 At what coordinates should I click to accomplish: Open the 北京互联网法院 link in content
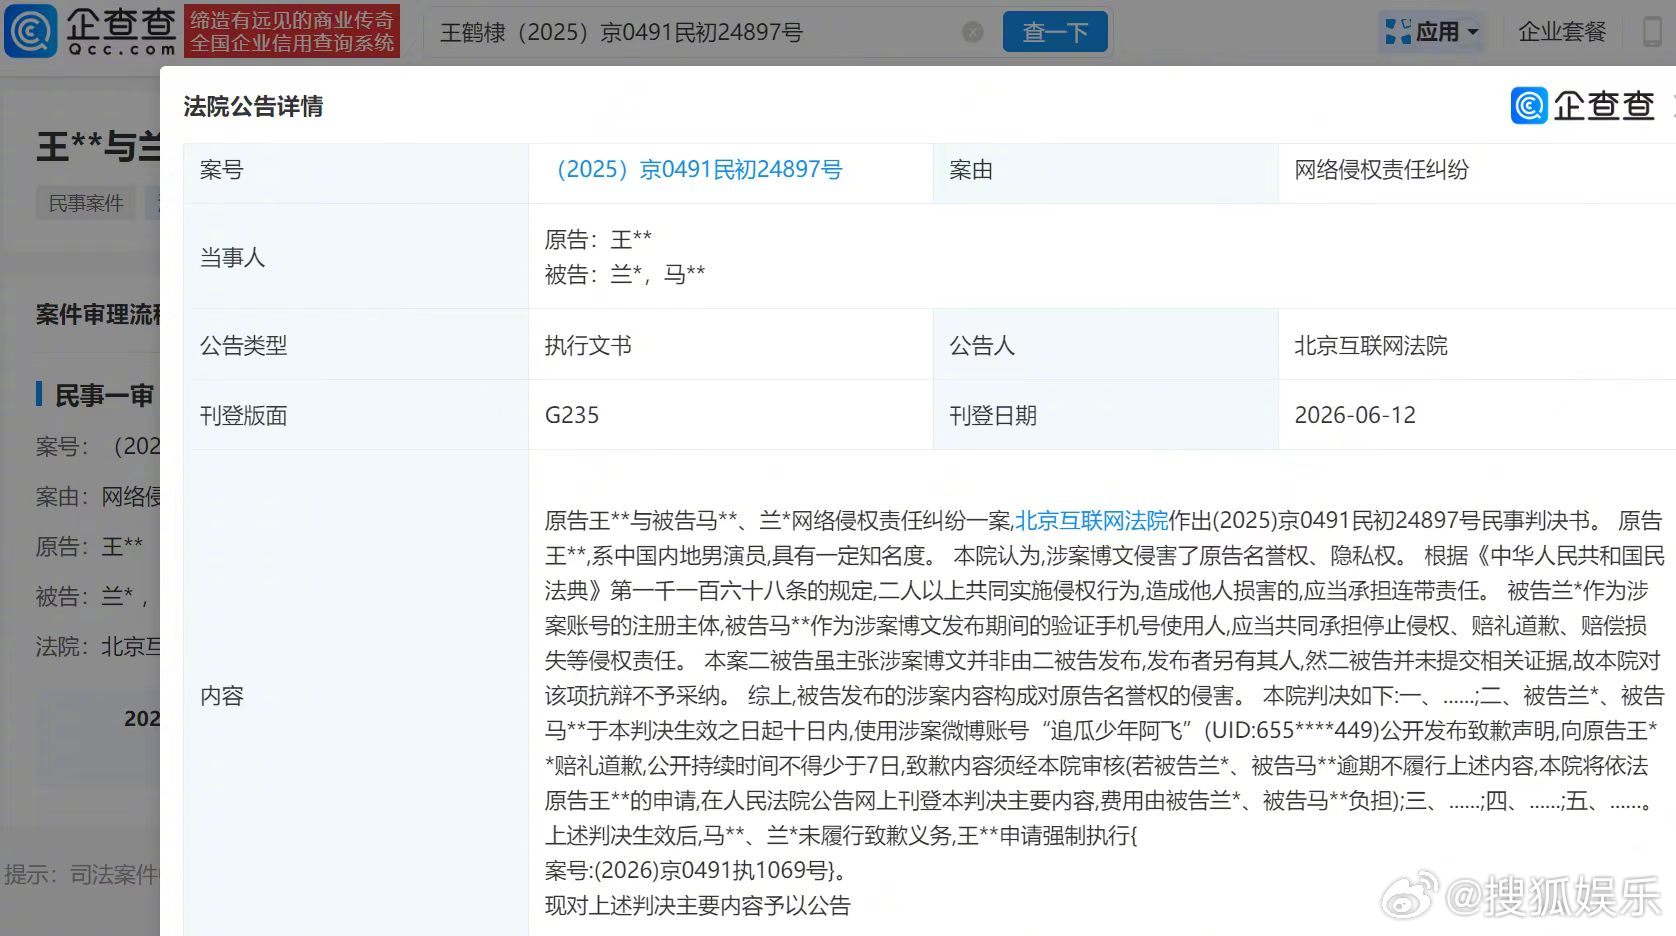(1091, 521)
